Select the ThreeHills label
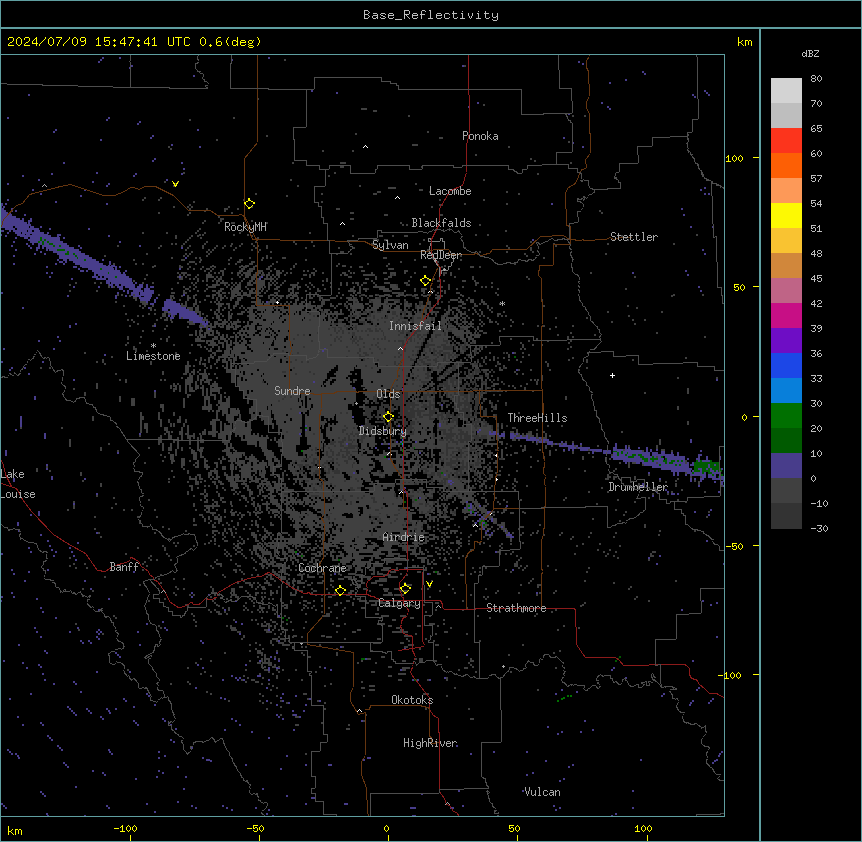The height and width of the screenshot is (842, 862). click(x=537, y=418)
